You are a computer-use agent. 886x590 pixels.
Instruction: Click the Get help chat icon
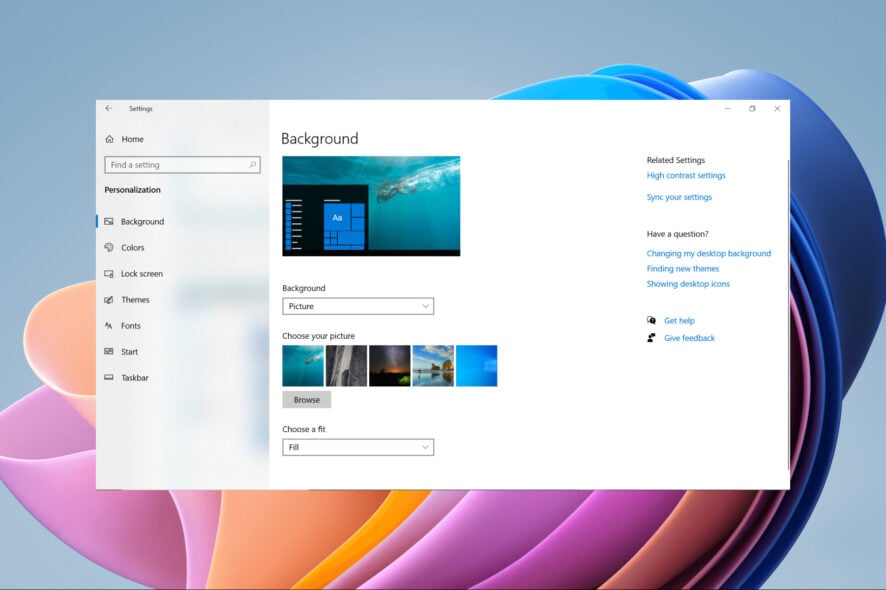pyautogui.click(x=652, y=320)
